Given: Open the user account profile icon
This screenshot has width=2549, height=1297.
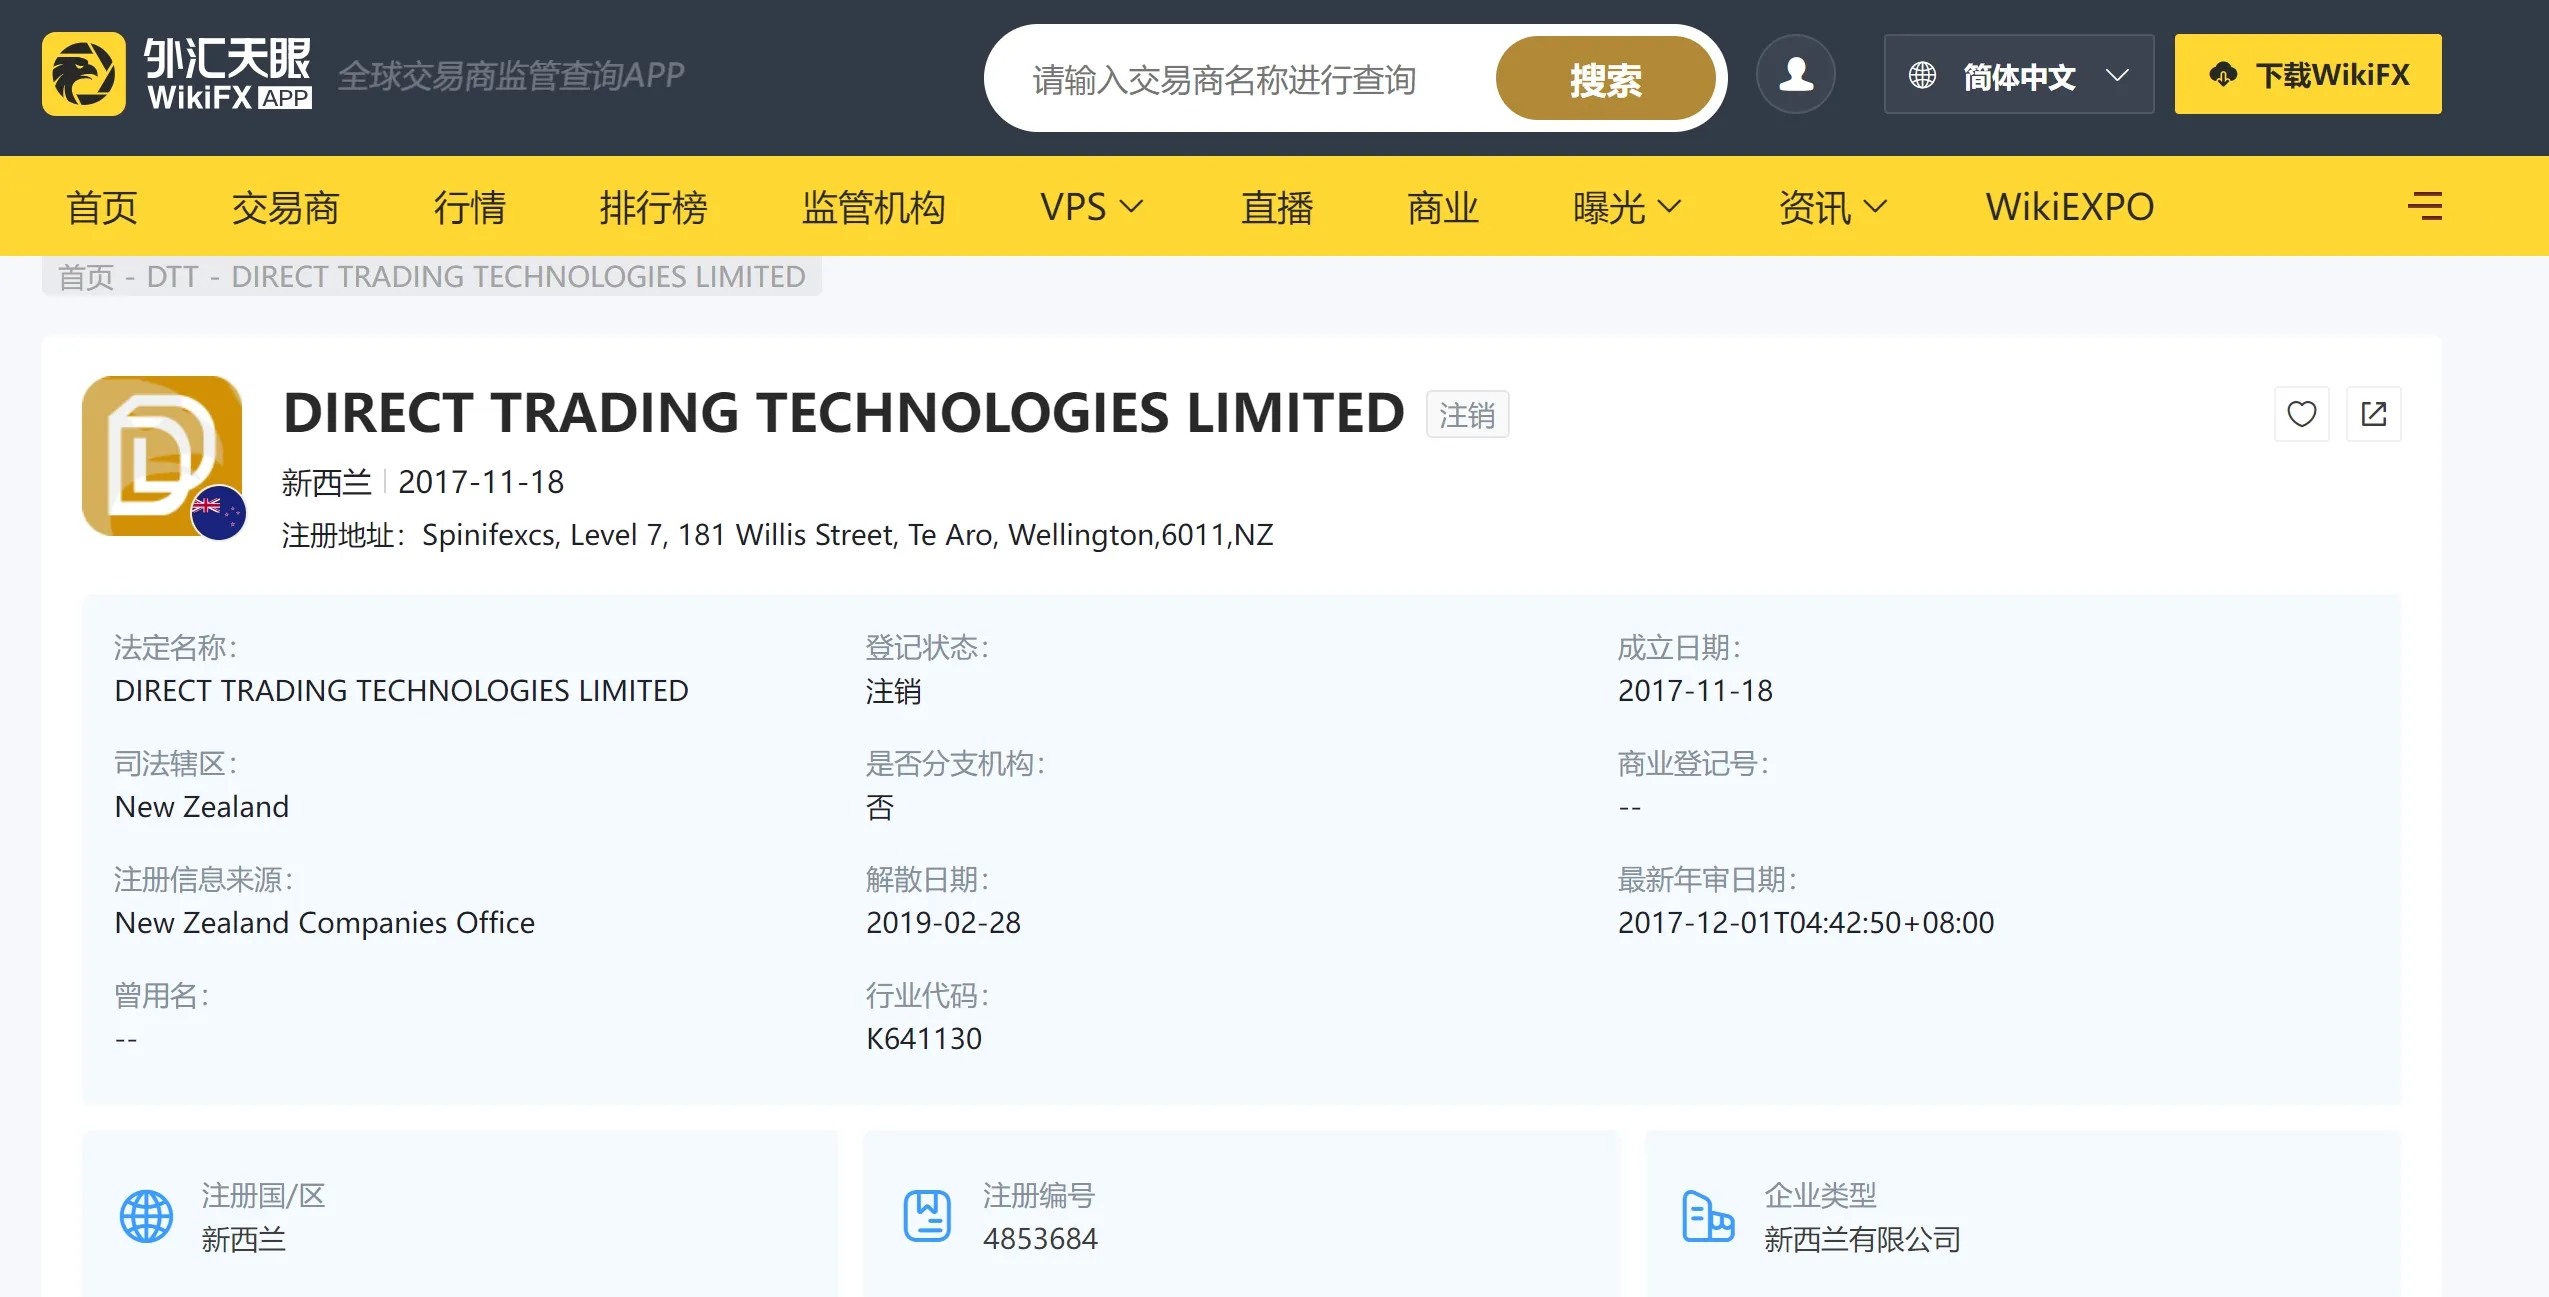Looking at the screenshot, I should pos(1796,74).
